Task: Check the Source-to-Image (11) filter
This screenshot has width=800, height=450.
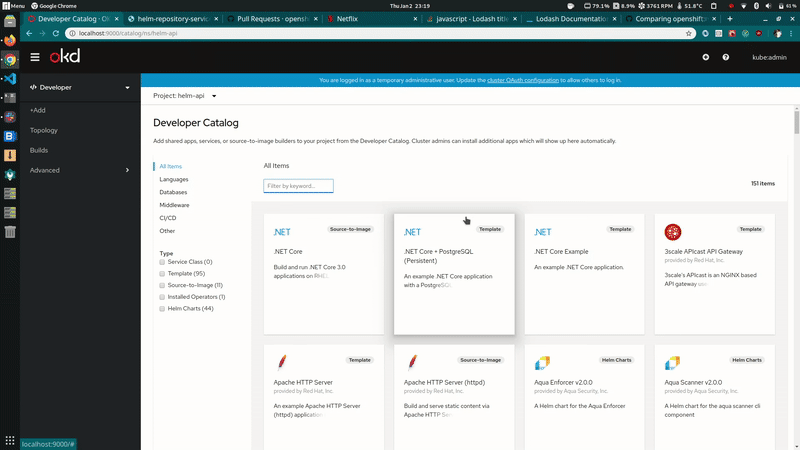Action: (x=162, y=285)
